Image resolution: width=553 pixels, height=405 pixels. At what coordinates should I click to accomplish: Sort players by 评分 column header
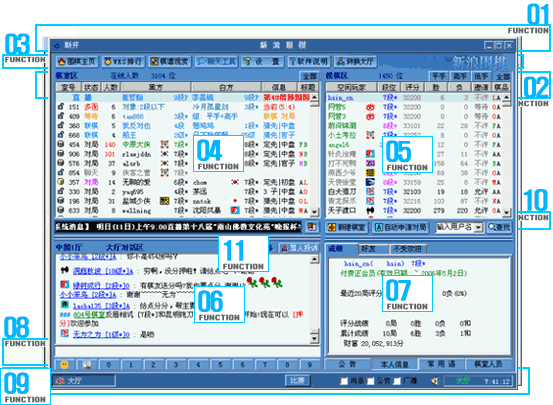[x=412, y=87]
